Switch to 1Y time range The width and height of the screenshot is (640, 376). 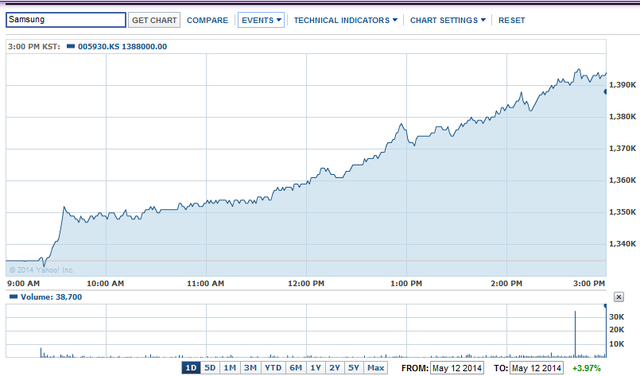[316, 368]
